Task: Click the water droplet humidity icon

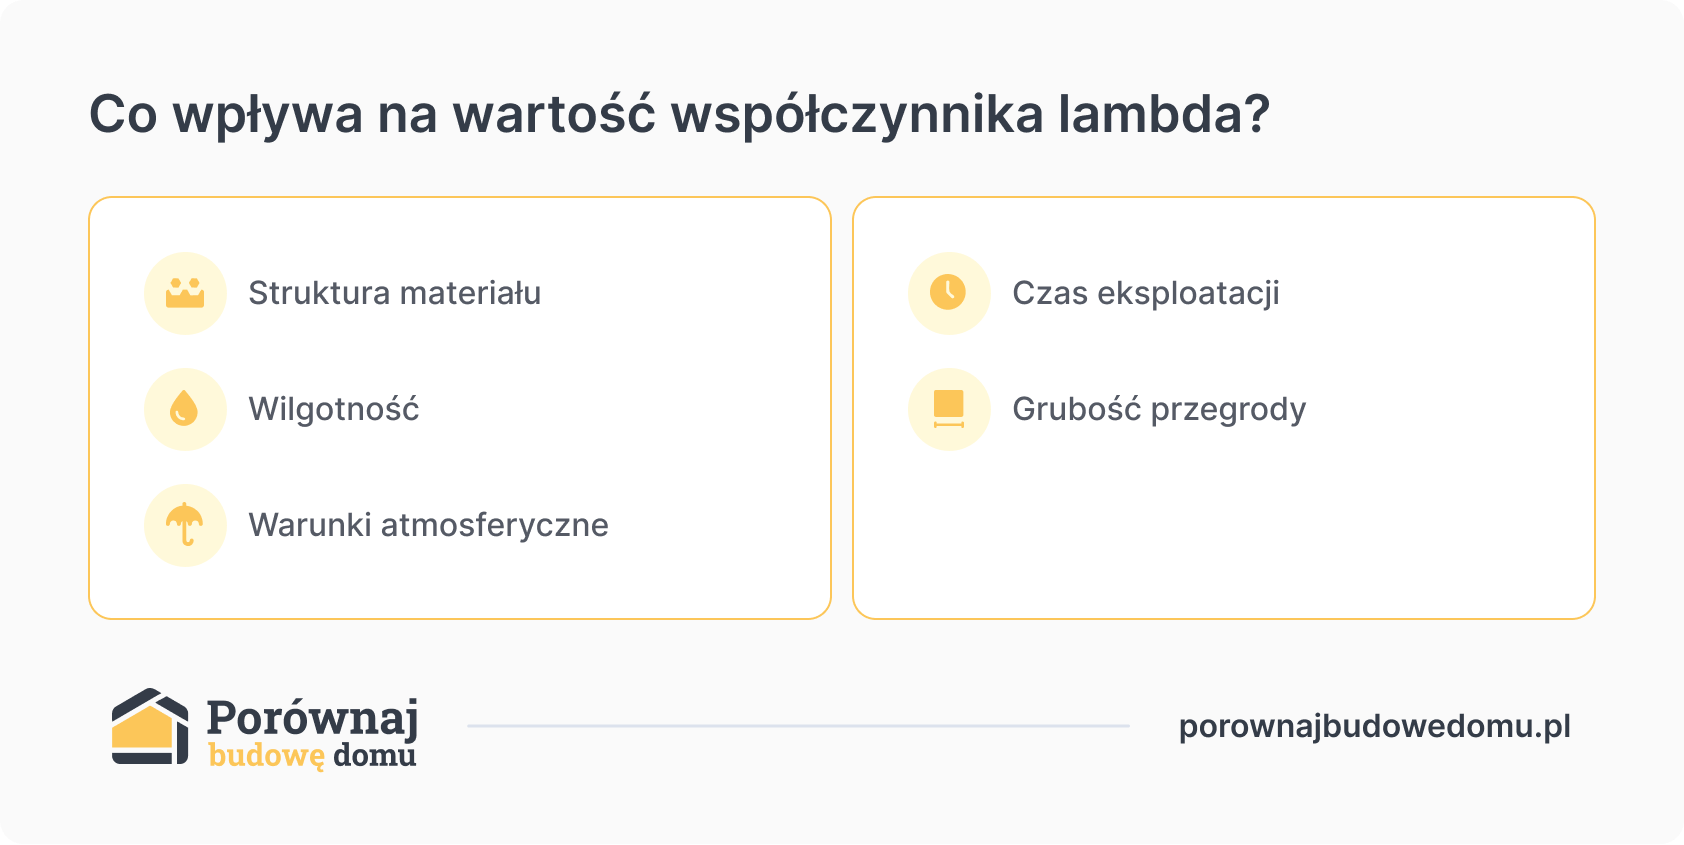Action: [x=185, y=409]
